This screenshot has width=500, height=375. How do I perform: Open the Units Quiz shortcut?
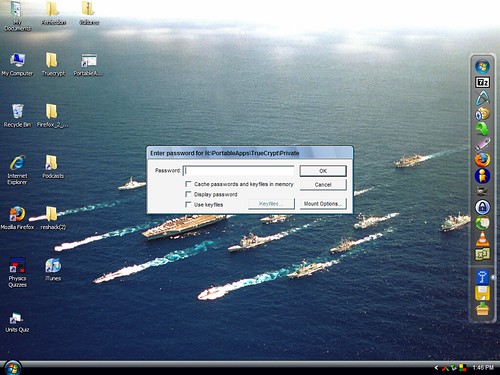click(17, 322)
